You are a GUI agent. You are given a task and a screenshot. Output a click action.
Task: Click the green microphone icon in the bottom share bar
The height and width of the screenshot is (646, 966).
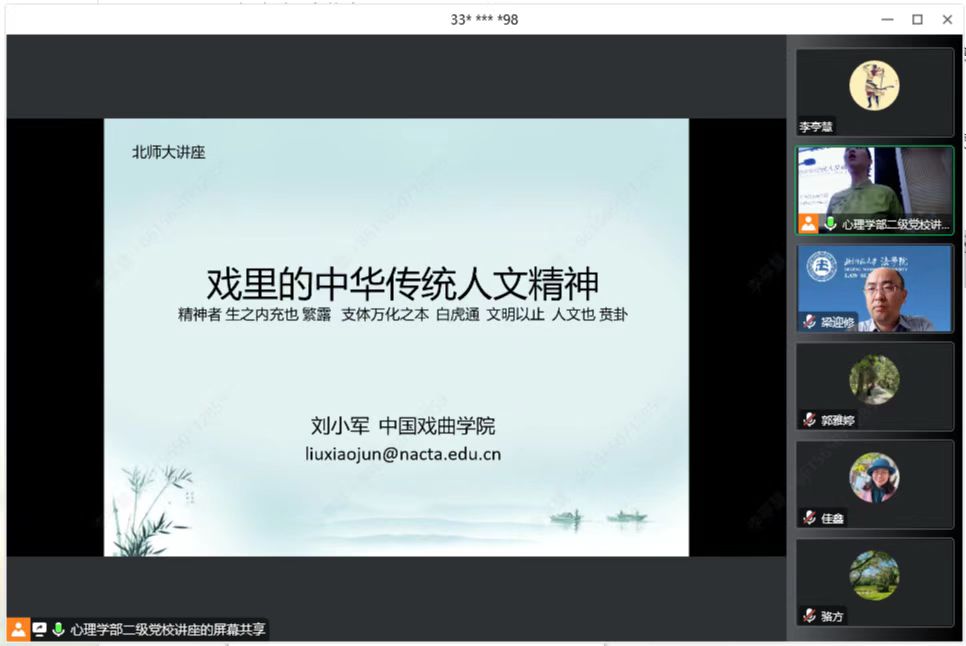[x=58, y=630]
